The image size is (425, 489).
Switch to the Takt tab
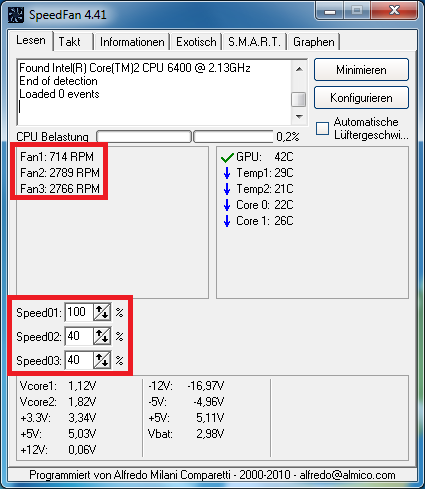point(73,42)
